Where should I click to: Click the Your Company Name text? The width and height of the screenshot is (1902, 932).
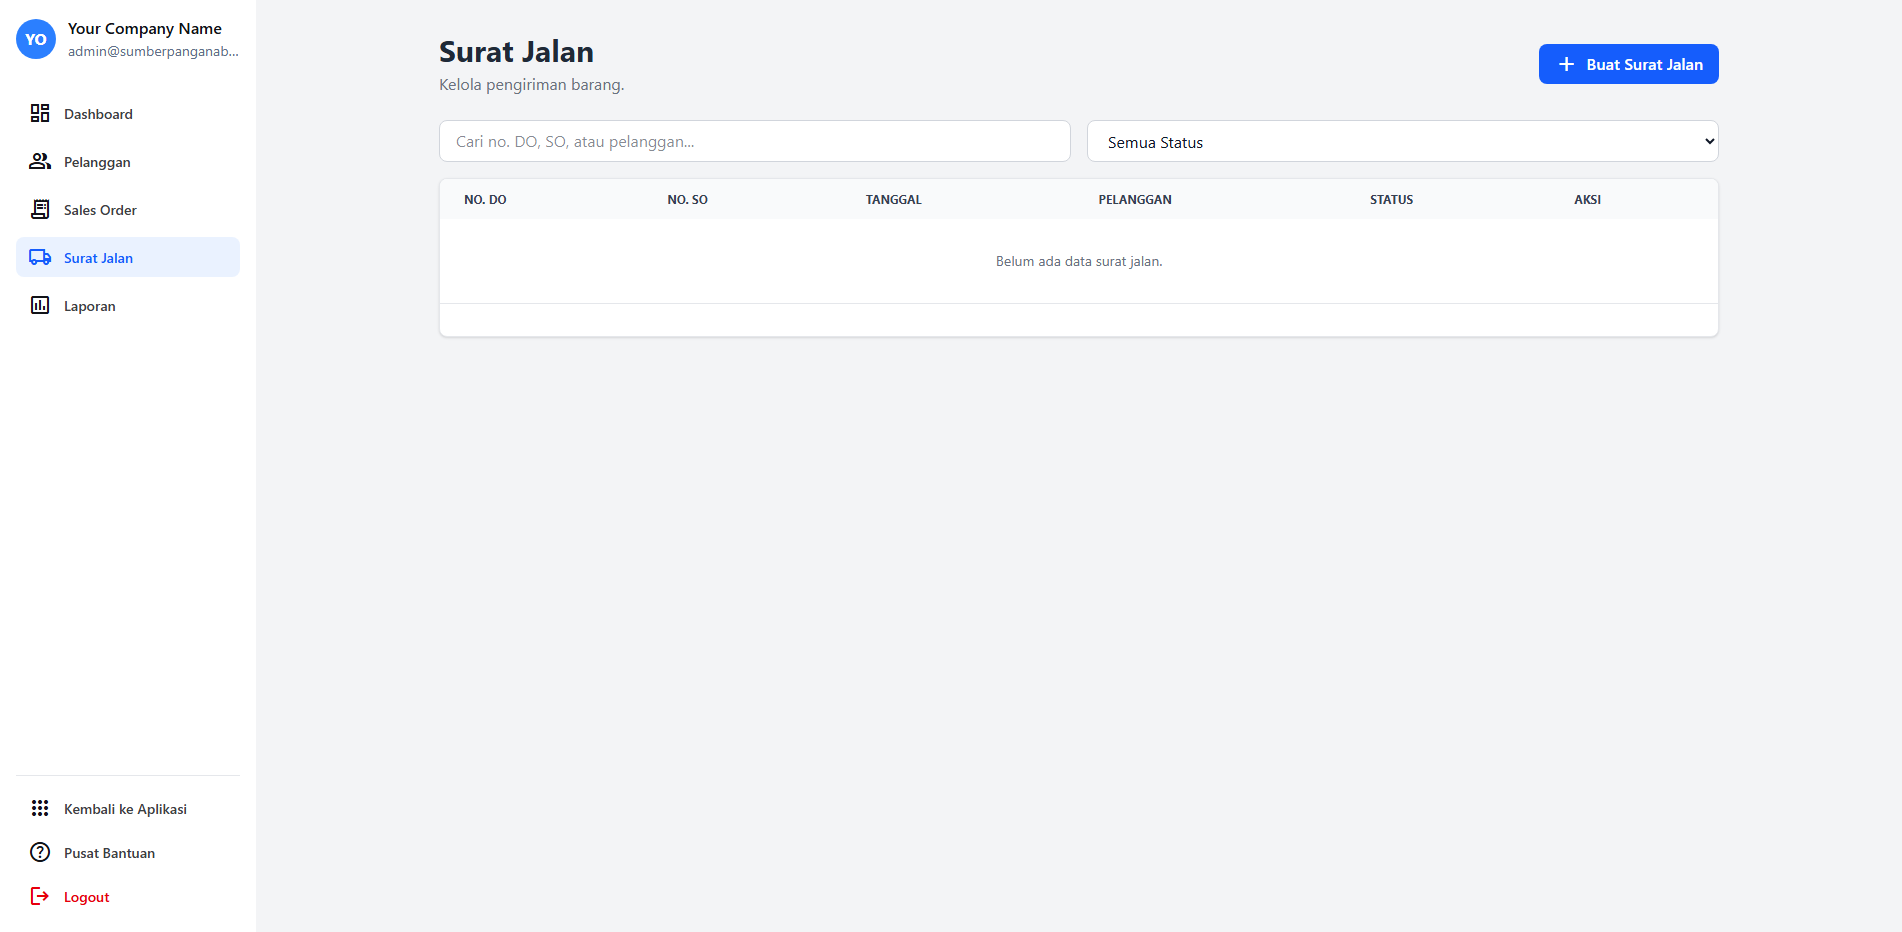[145, 29]
